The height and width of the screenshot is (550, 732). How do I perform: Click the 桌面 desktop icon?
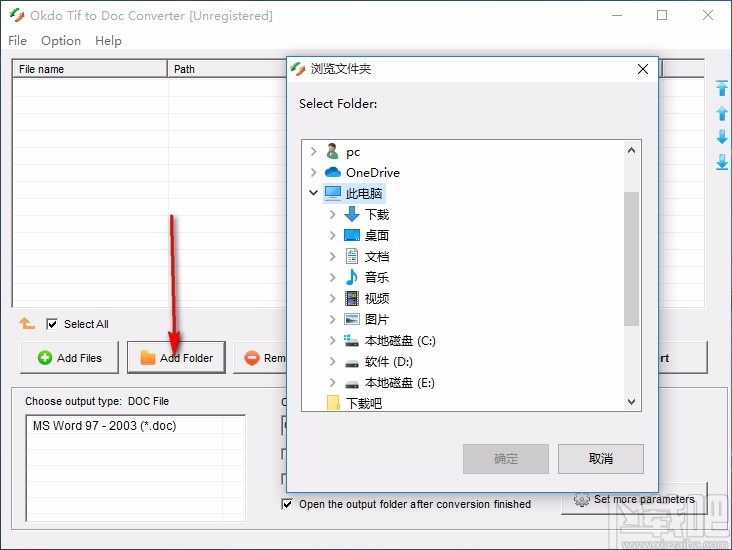pyautogui.click(x=352, y=235)
